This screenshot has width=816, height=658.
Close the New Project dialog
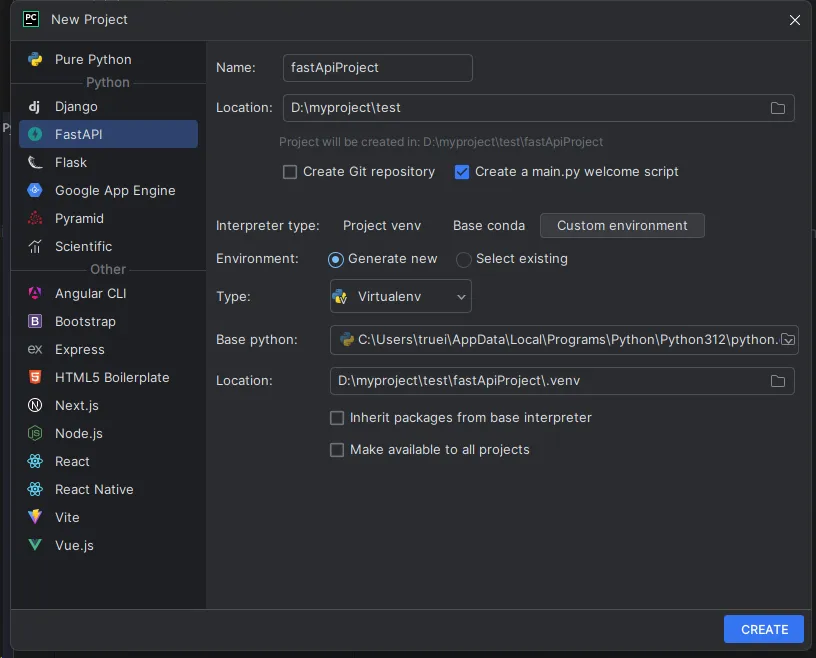click(x=795, y=20)
